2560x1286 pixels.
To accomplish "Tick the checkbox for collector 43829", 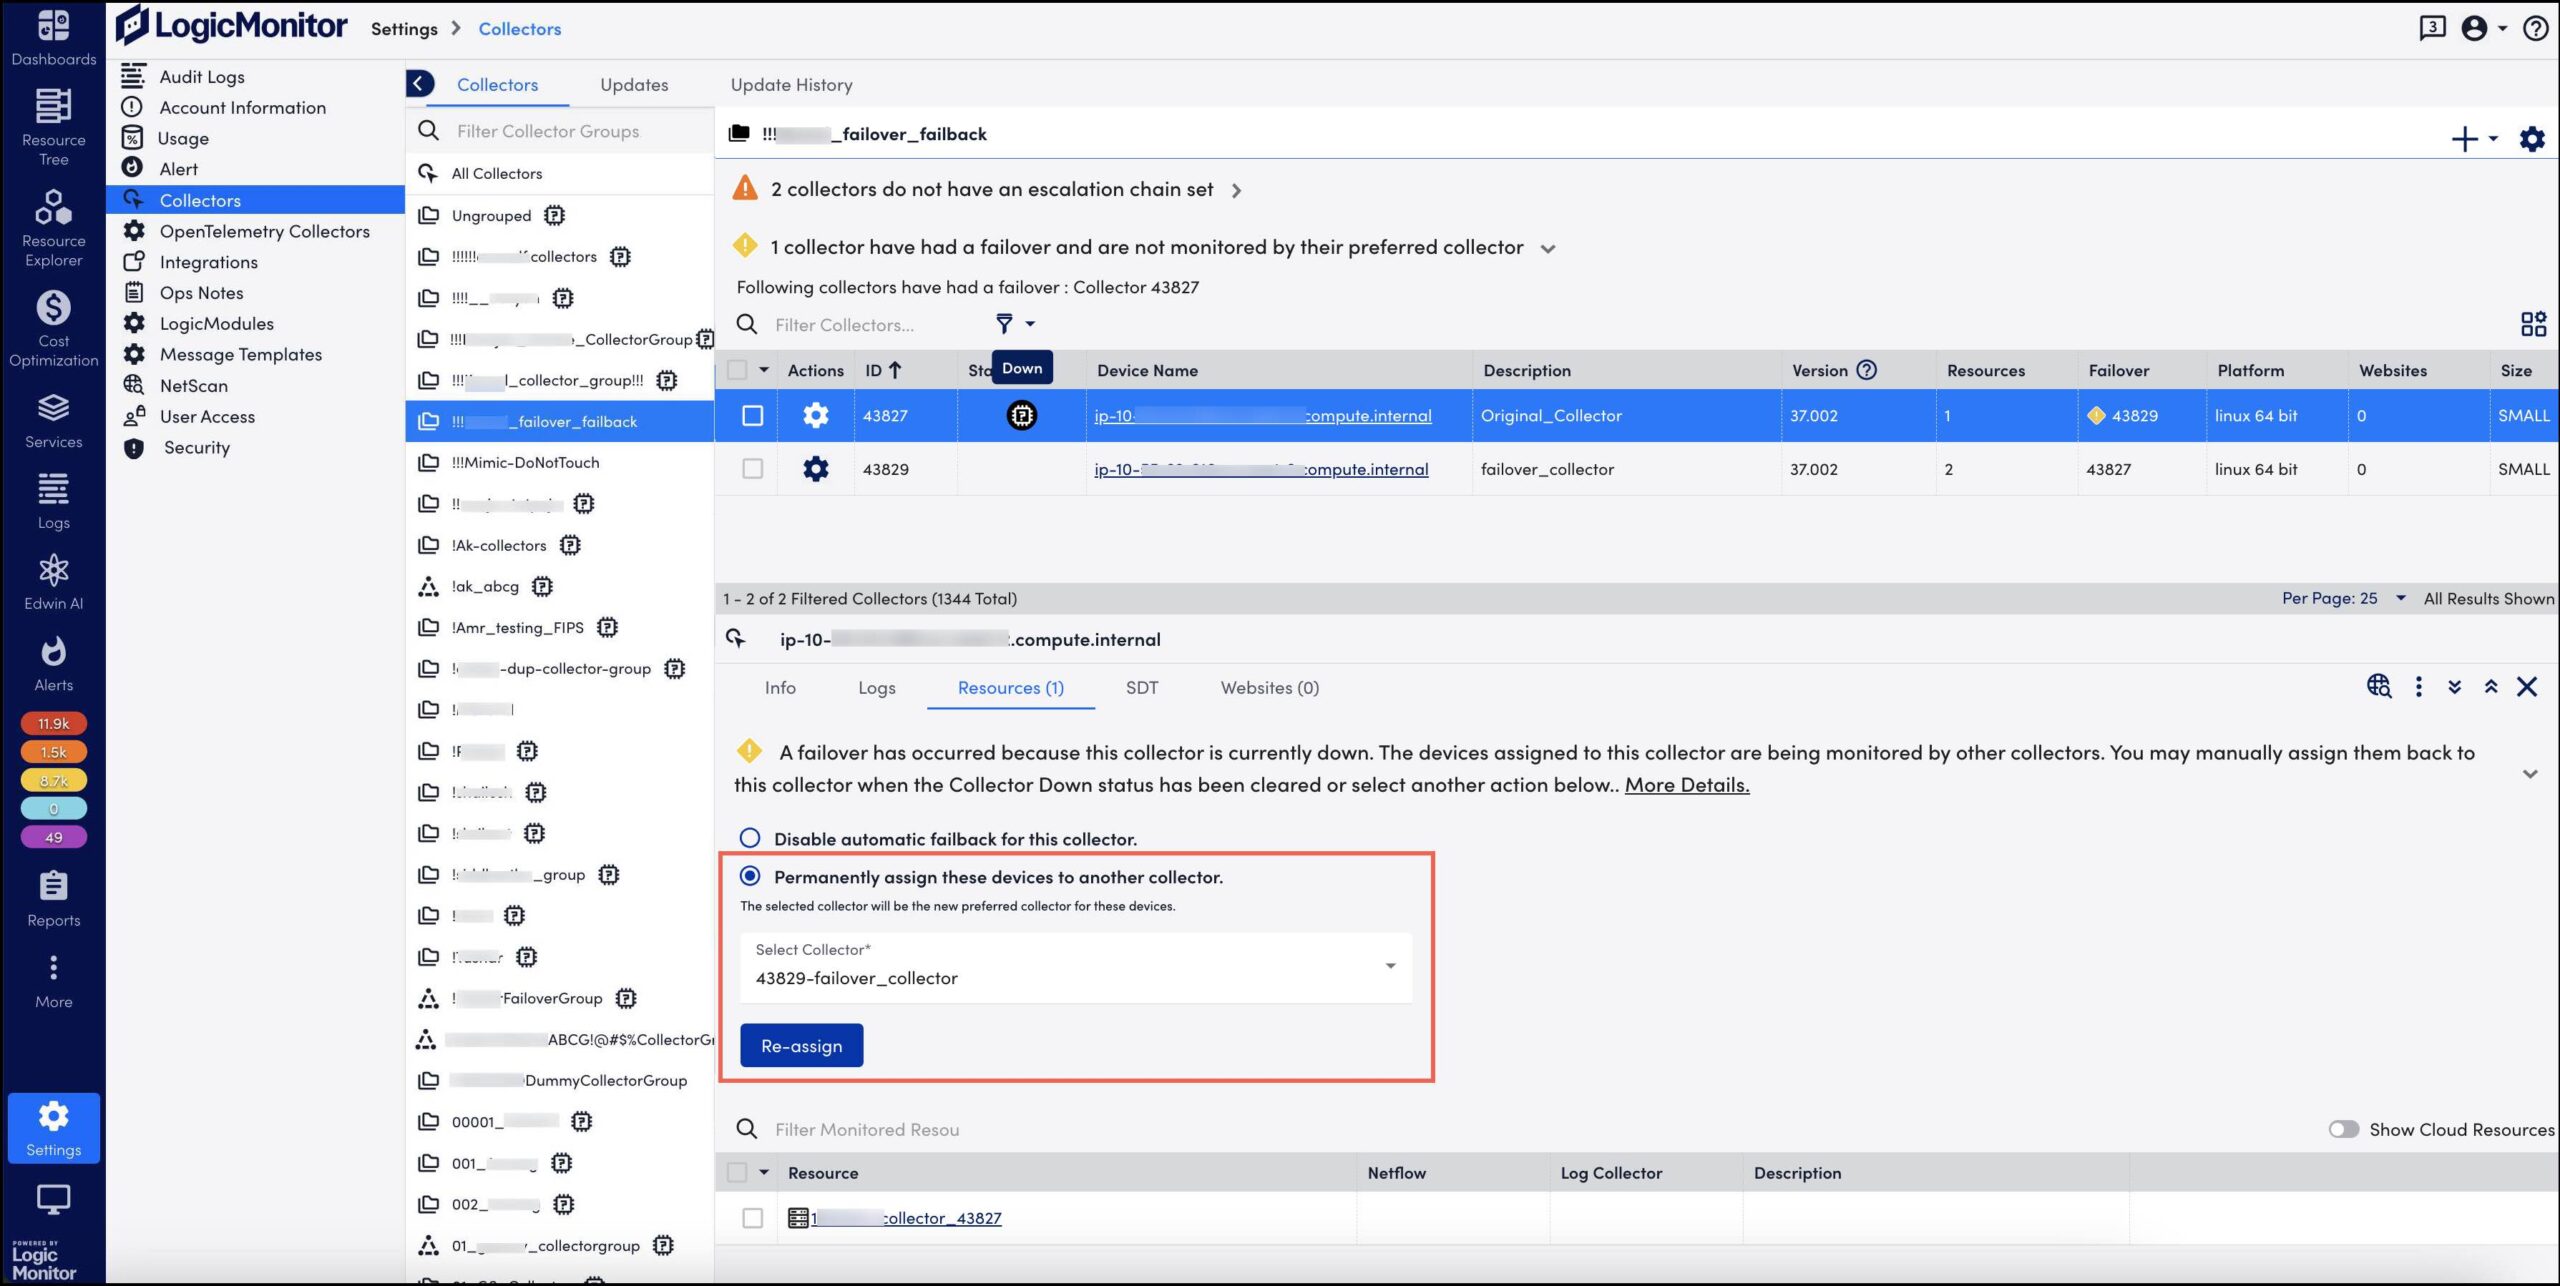I will 752,468.
